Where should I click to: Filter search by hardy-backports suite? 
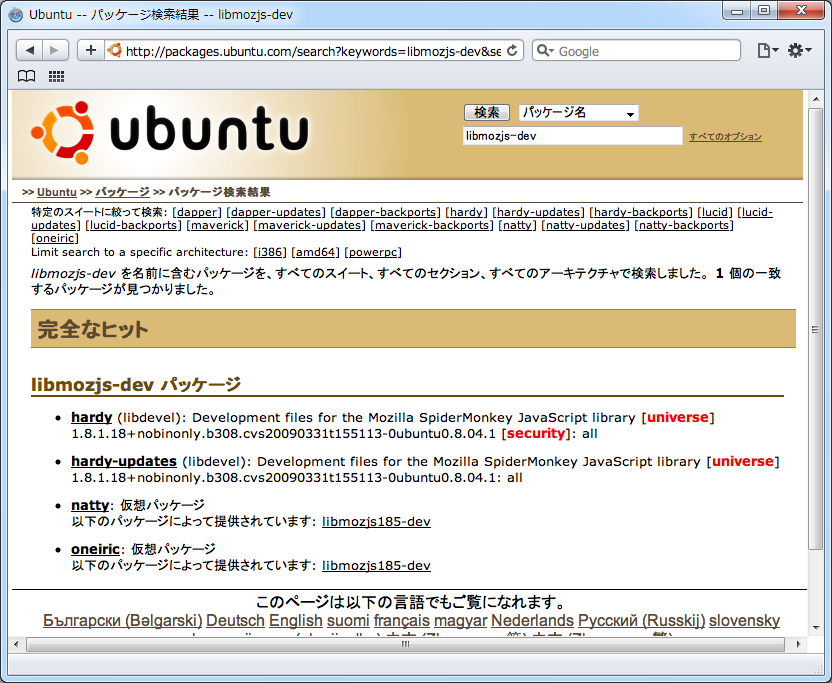[640, 212]
